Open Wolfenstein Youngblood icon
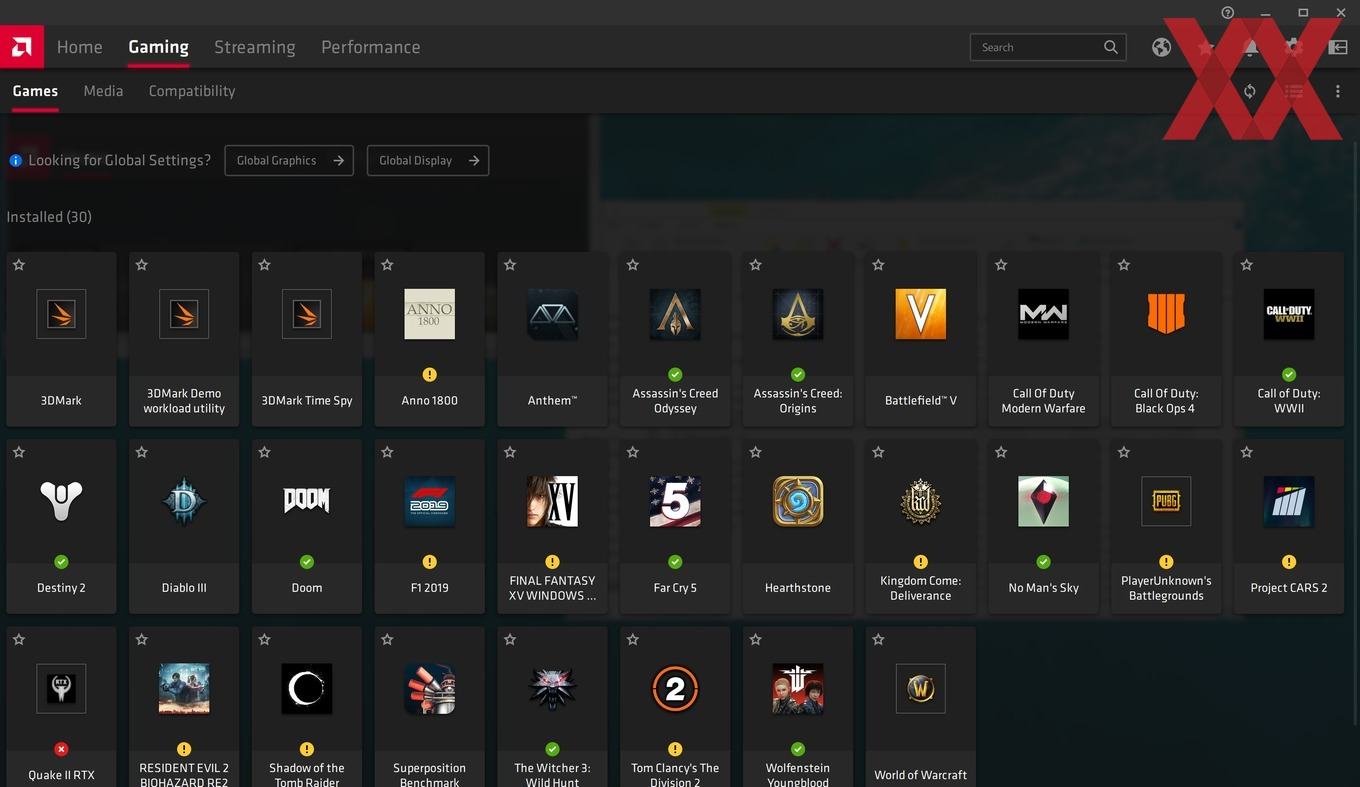Screen dimensions: 1360x787 pos(798,689)
